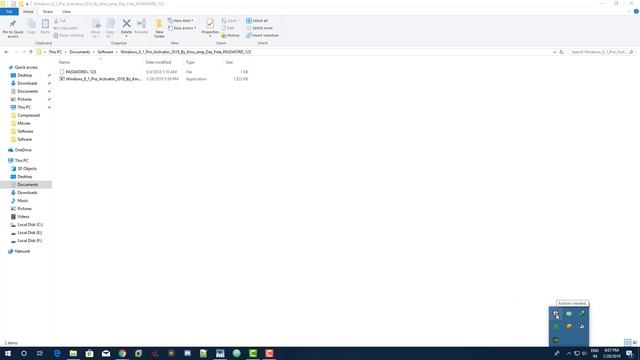The width and height of the screenshot is (640, 360).
Task: Click Software in the breadcrumb path
Action: (105, 52)
